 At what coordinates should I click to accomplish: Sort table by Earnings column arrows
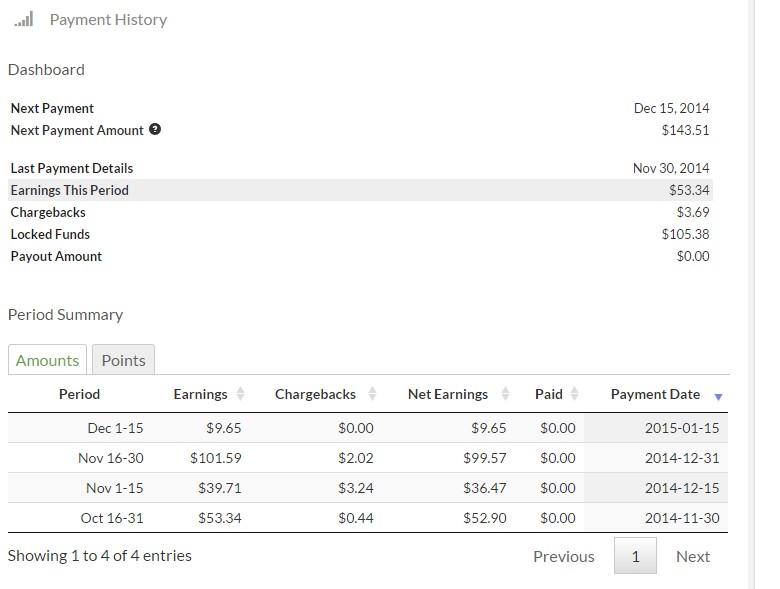point(241,394)
